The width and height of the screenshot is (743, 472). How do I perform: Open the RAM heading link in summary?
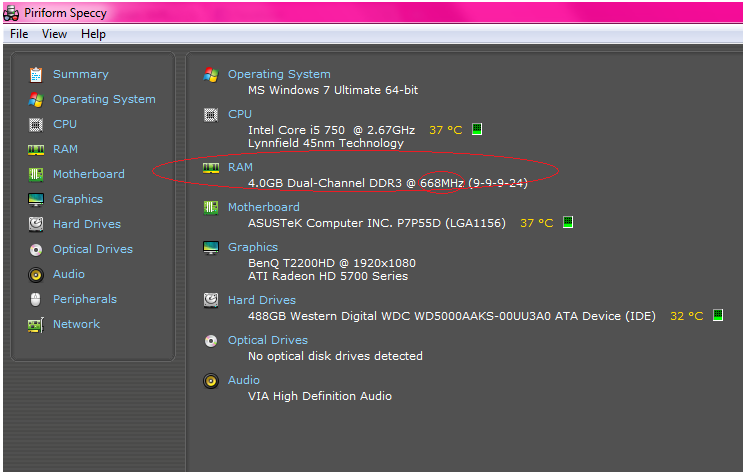[x=240, y=167]
